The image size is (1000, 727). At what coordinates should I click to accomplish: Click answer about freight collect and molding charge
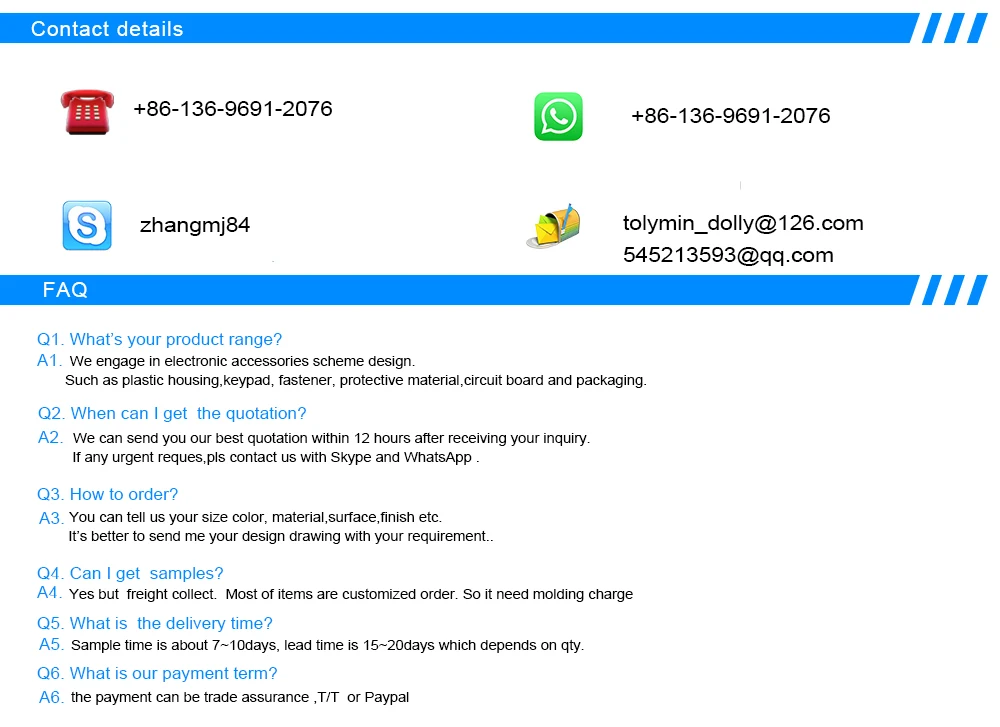tap(351, 594)
